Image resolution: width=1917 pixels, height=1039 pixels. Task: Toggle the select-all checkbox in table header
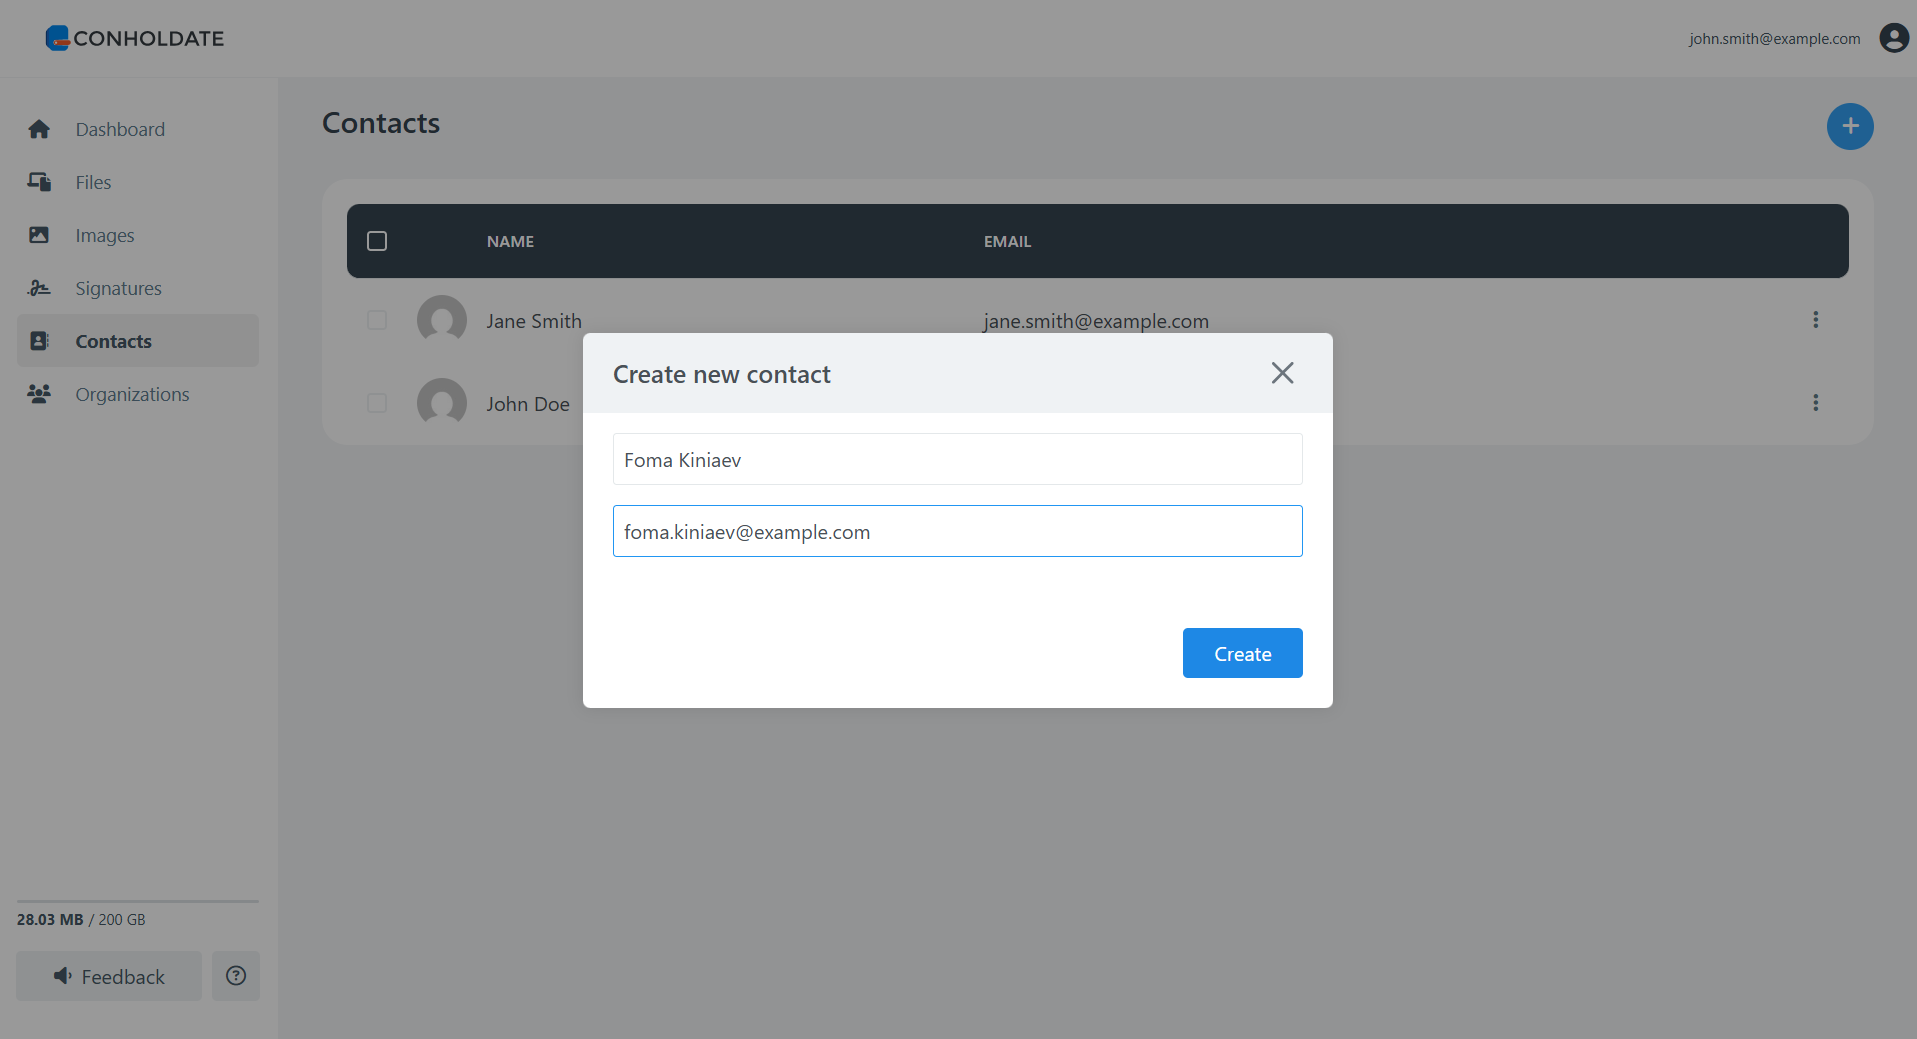click(x=377, y=241)
